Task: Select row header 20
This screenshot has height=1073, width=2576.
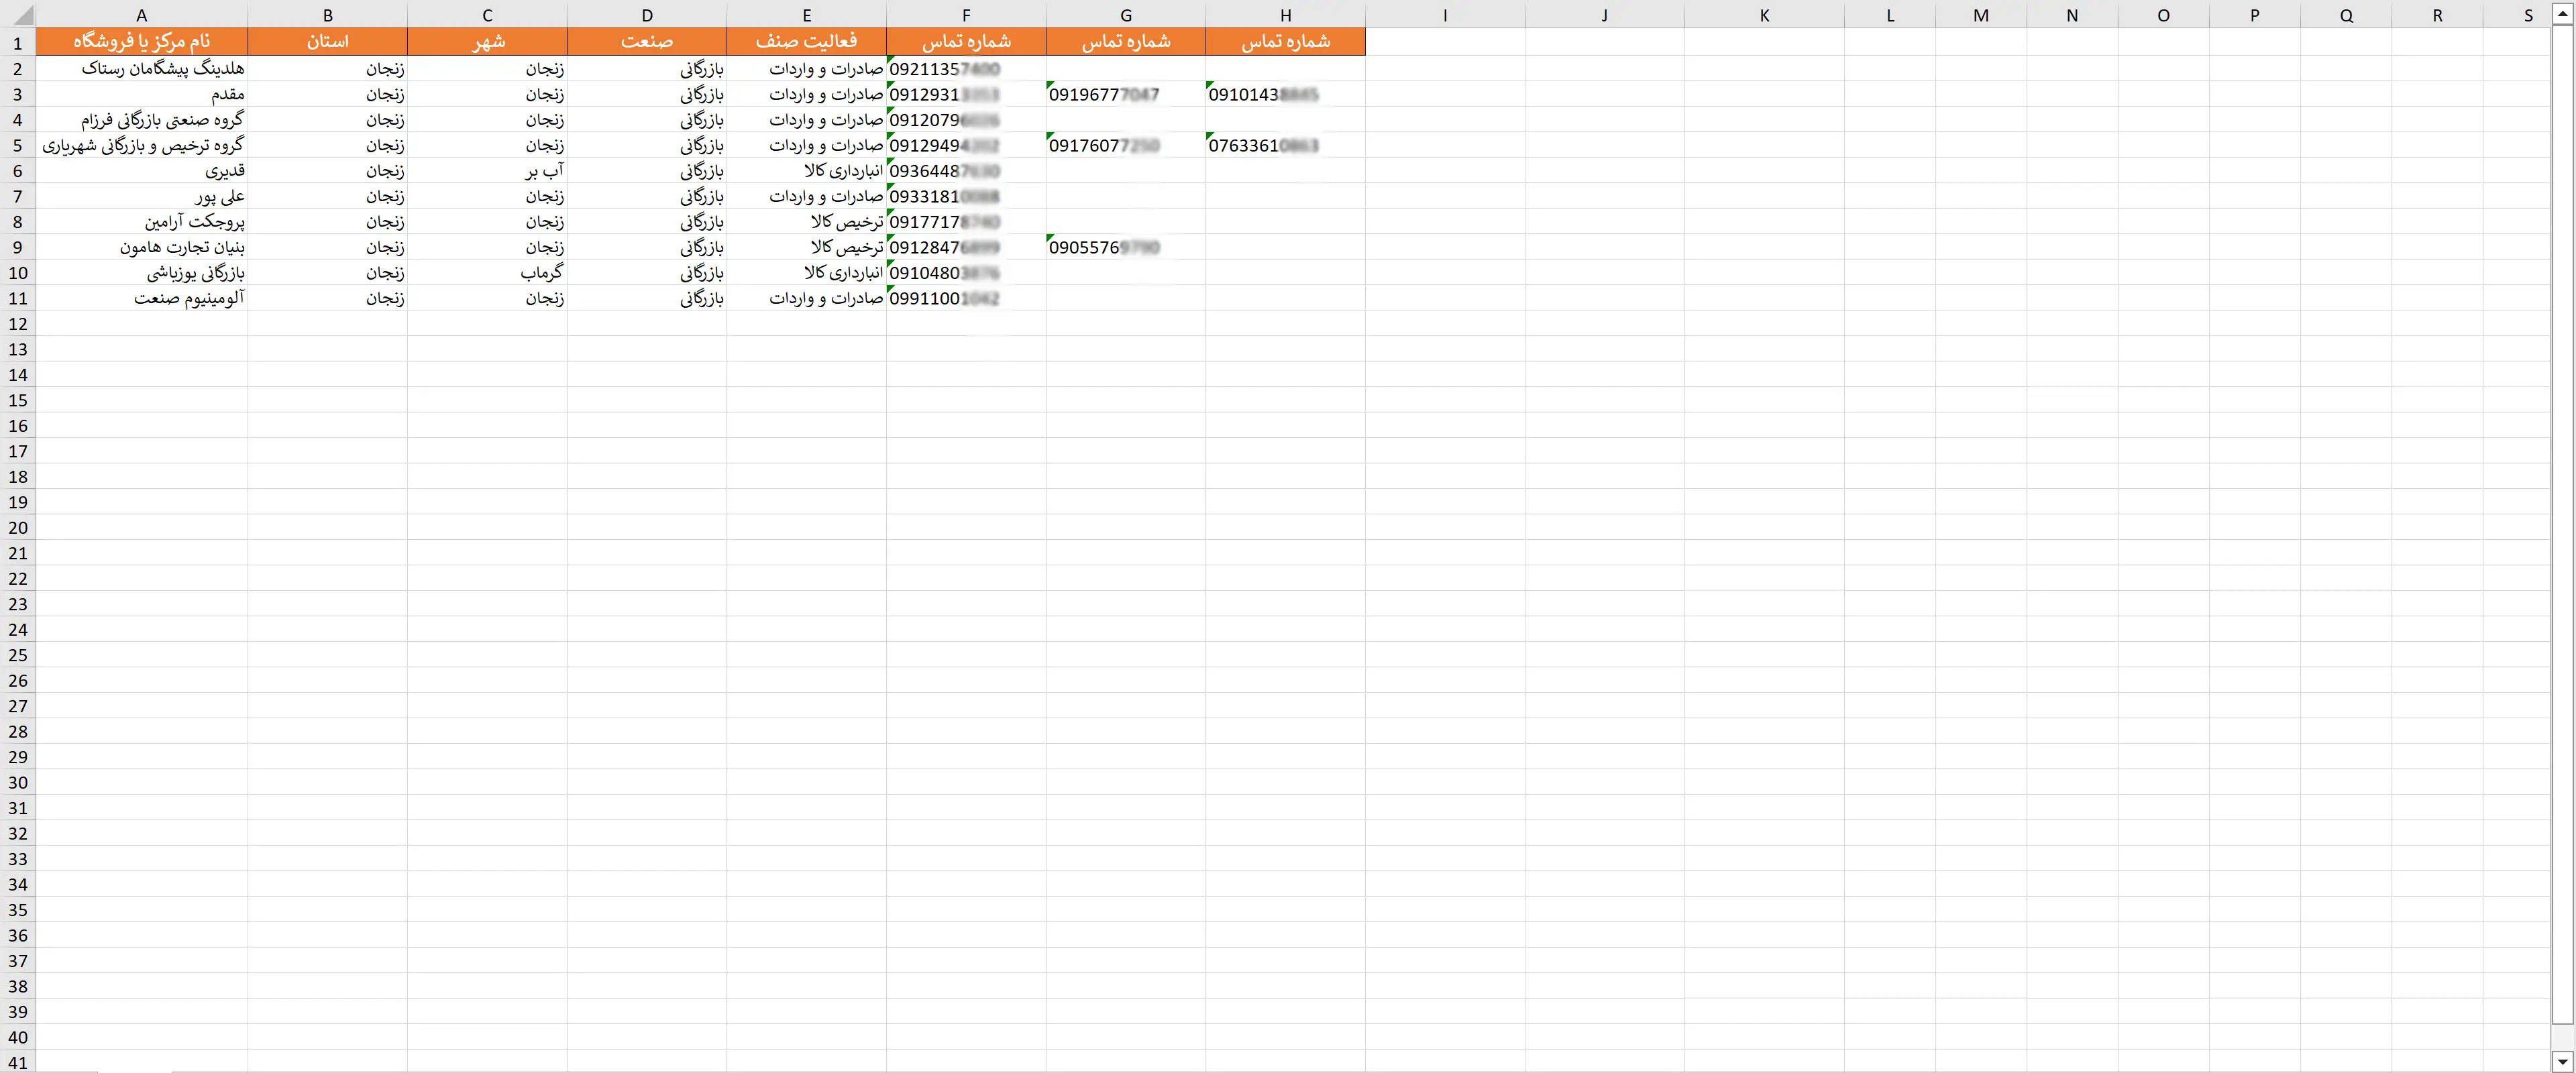Action: (x=17, y=527)
